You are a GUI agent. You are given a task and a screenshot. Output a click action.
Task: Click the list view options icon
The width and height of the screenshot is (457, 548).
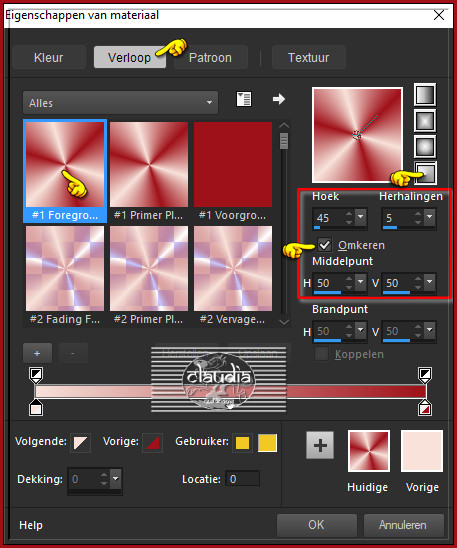(x=244, y=99)
